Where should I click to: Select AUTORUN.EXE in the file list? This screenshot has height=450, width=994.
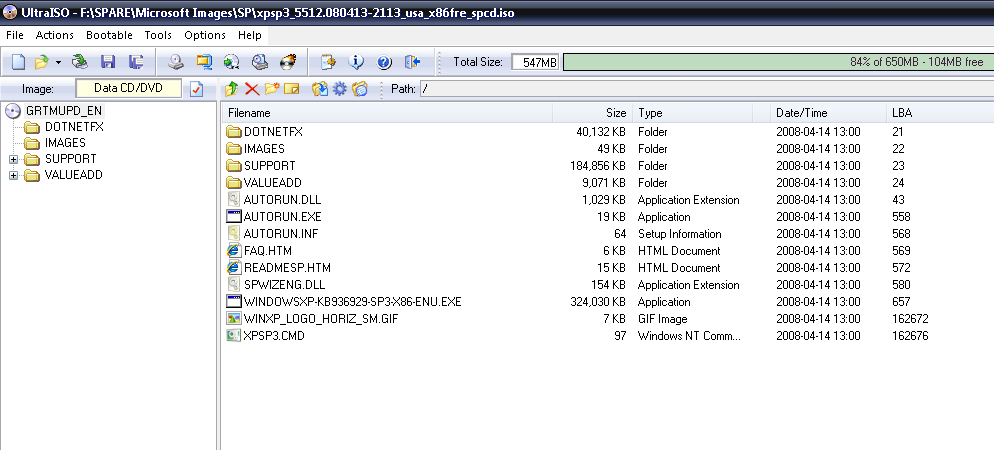tap(282, 217)
